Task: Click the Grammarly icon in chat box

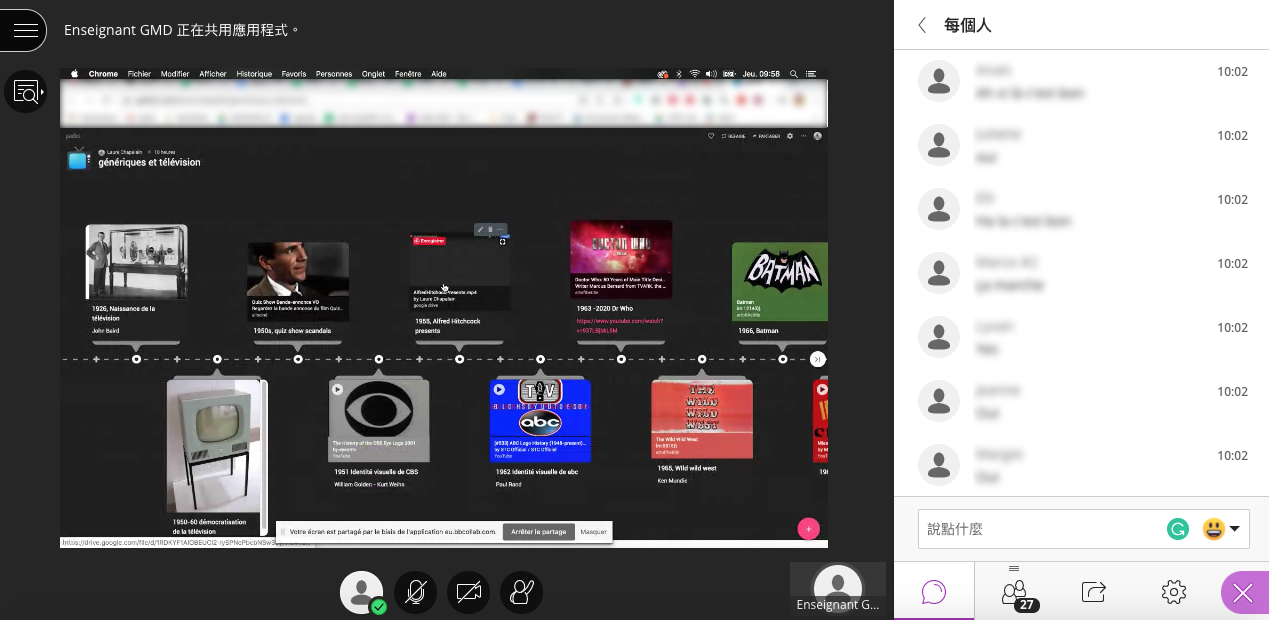Action: pos(1178,529)
